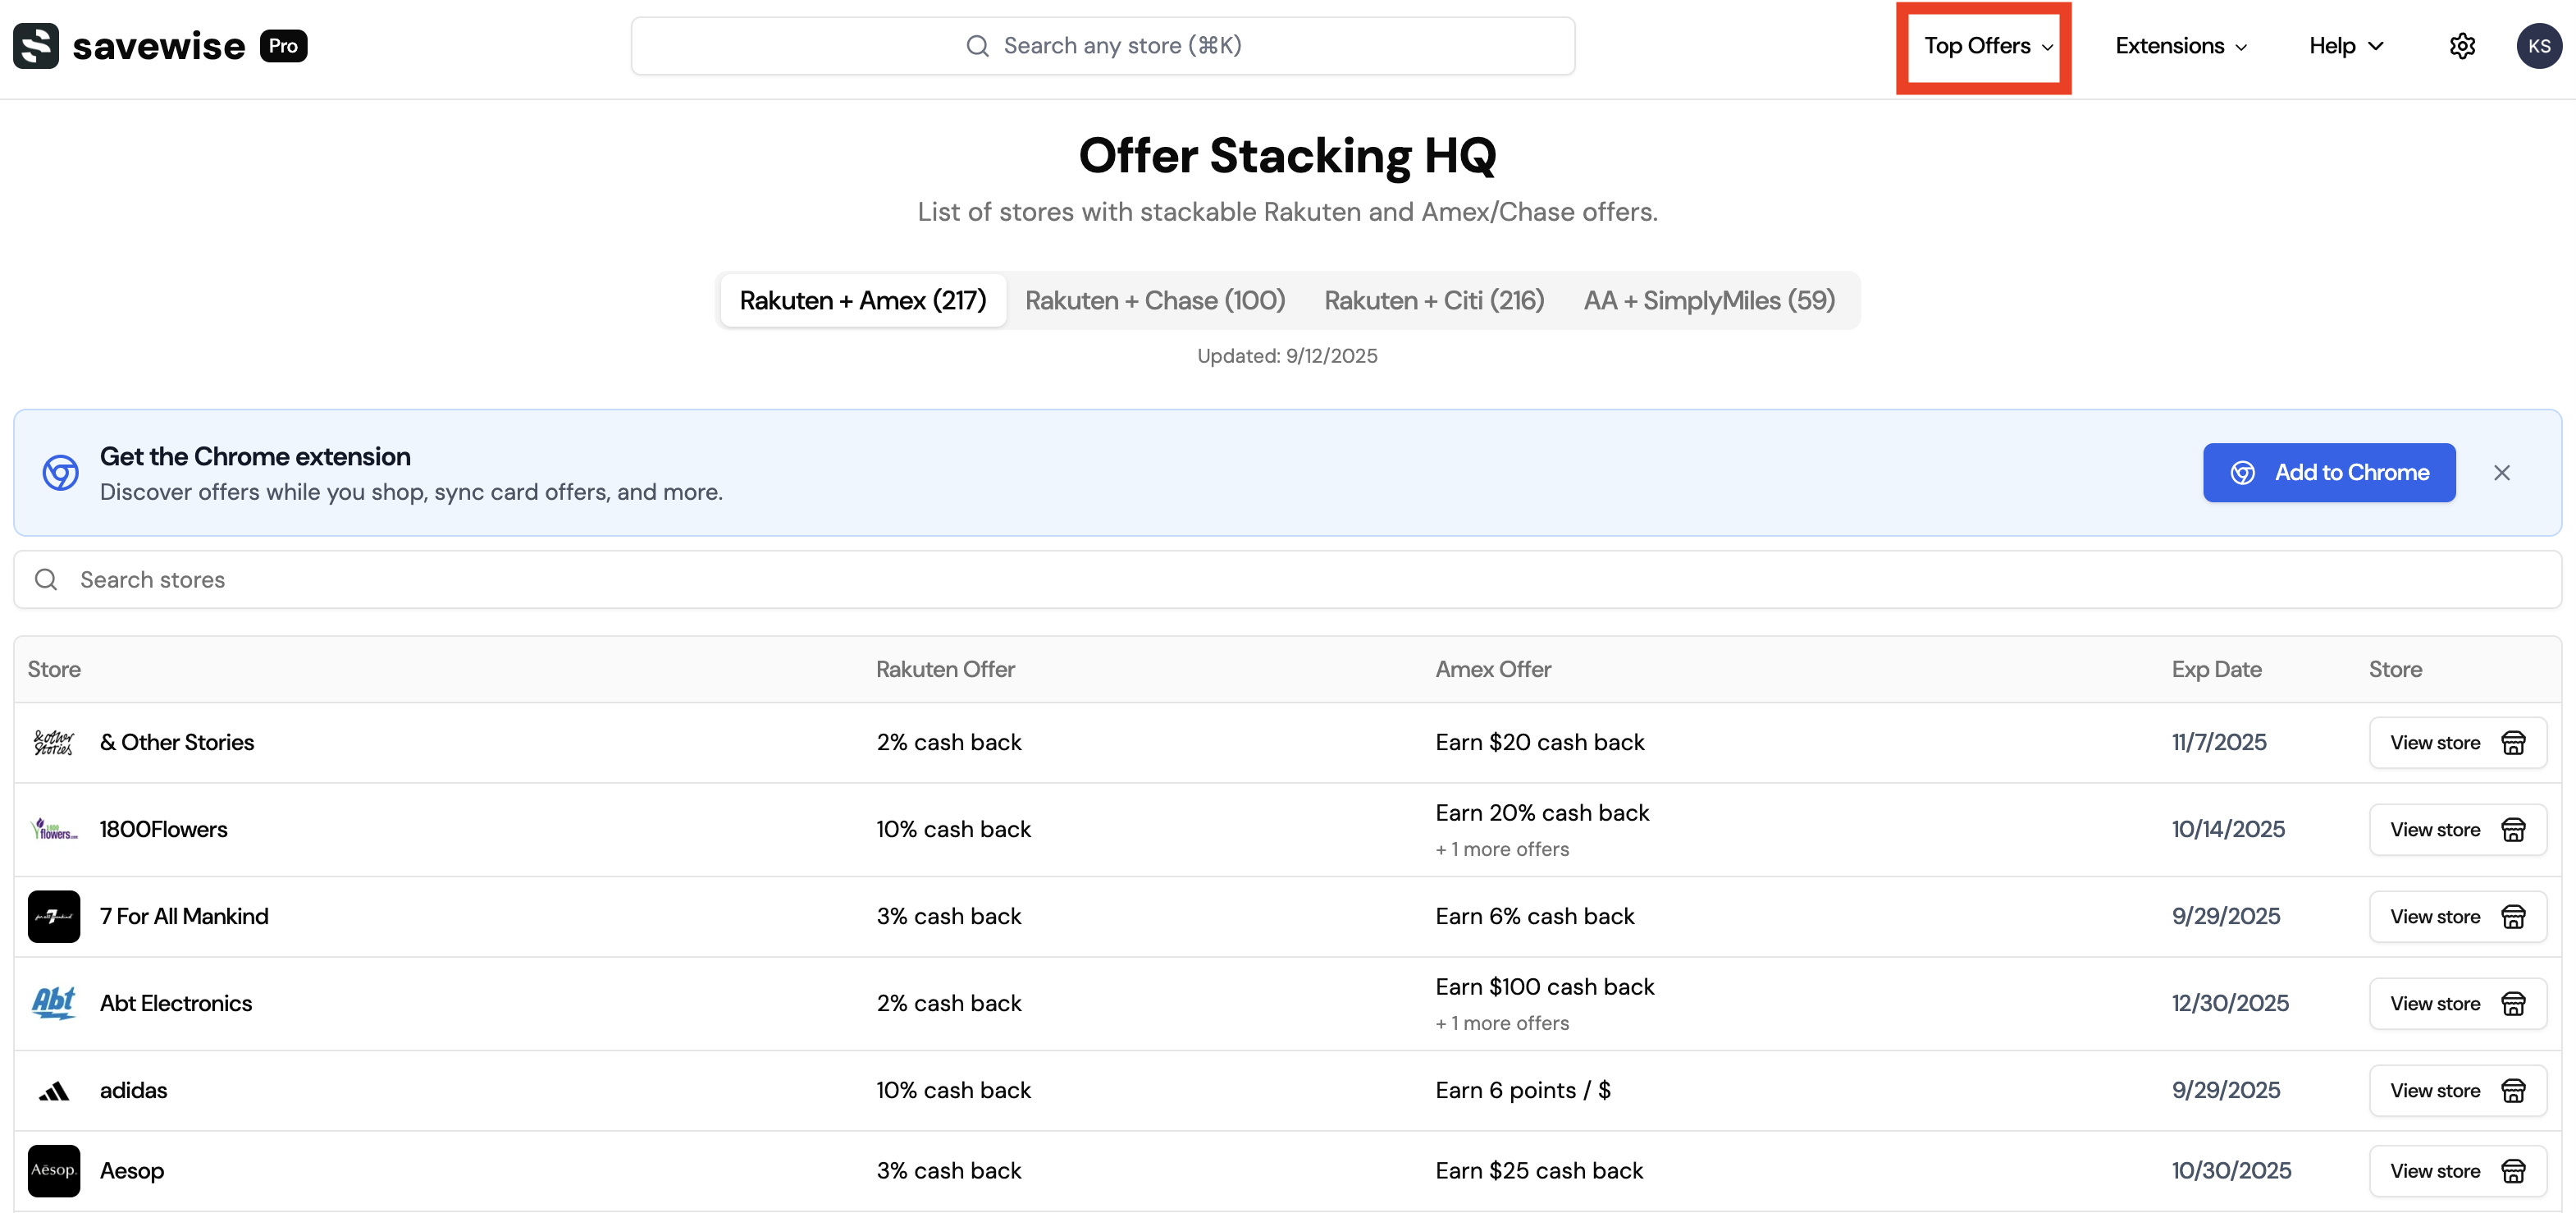Switch to AA + SimplyMiles (59) tab
Image resolution: width=2576 pixels, height=1213 pixels.
point(1709,300)
